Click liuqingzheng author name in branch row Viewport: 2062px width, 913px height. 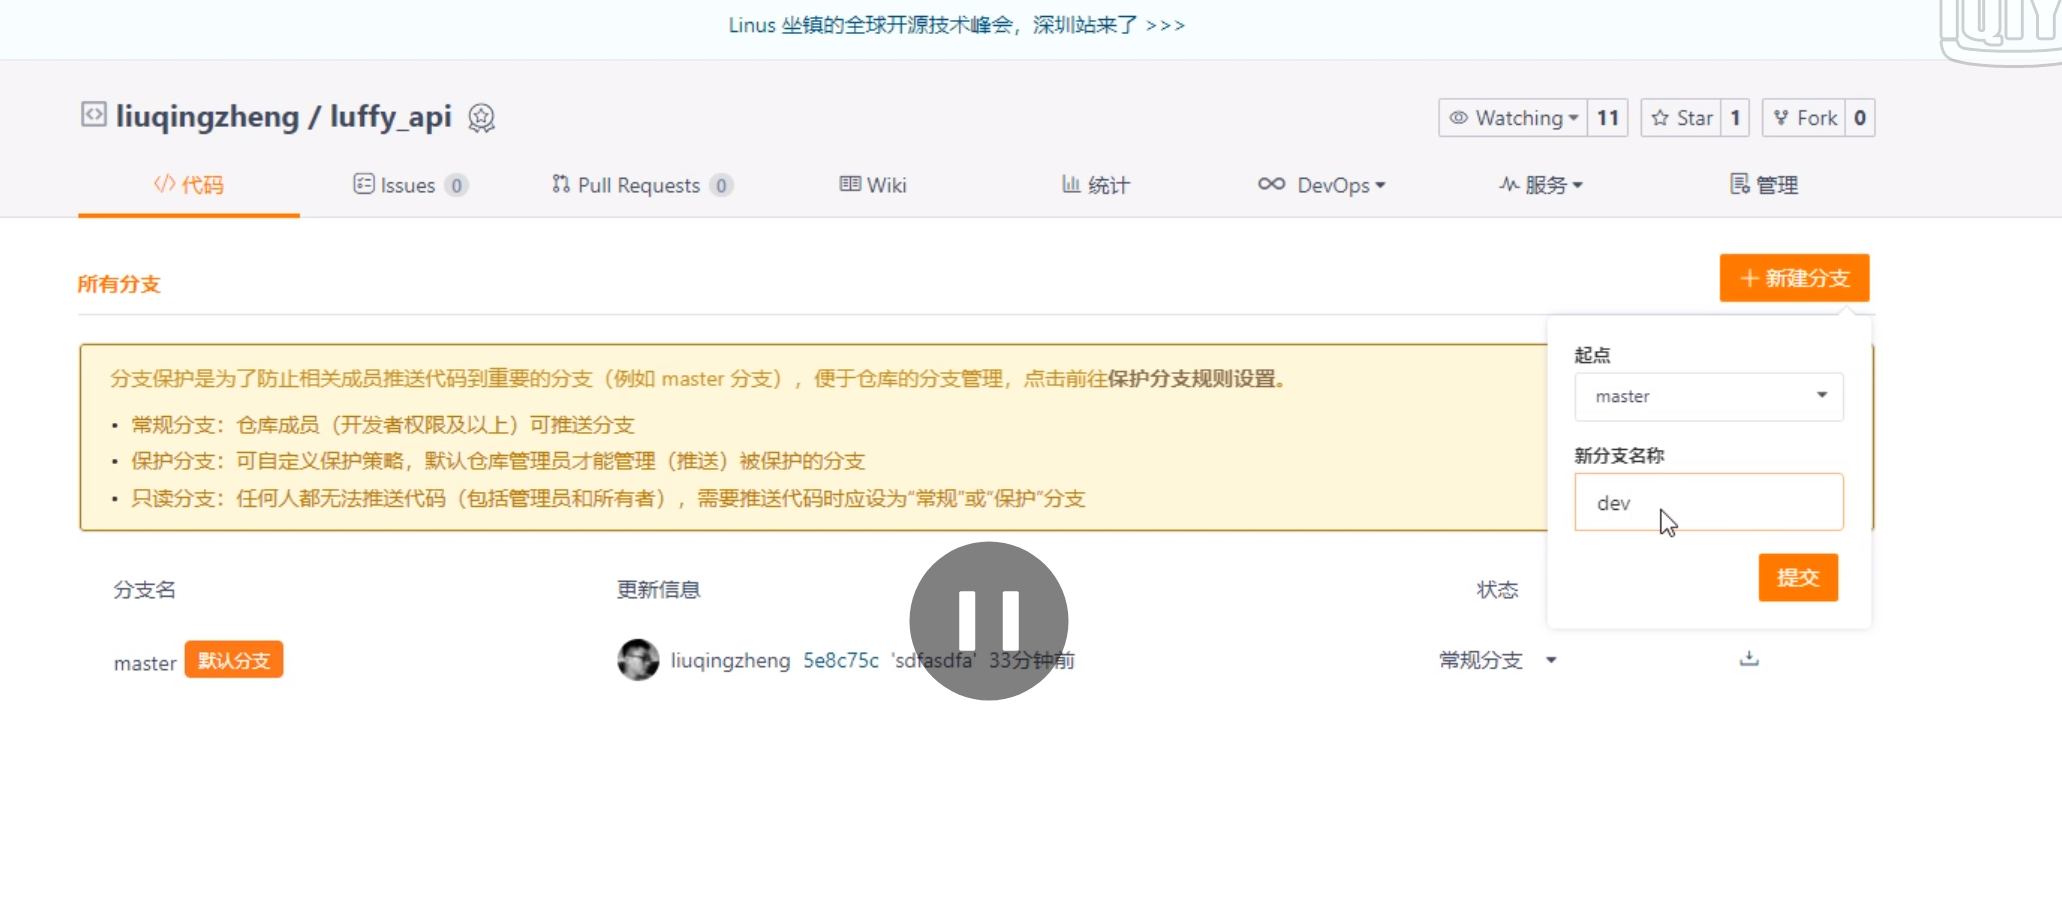pos(730,661)
